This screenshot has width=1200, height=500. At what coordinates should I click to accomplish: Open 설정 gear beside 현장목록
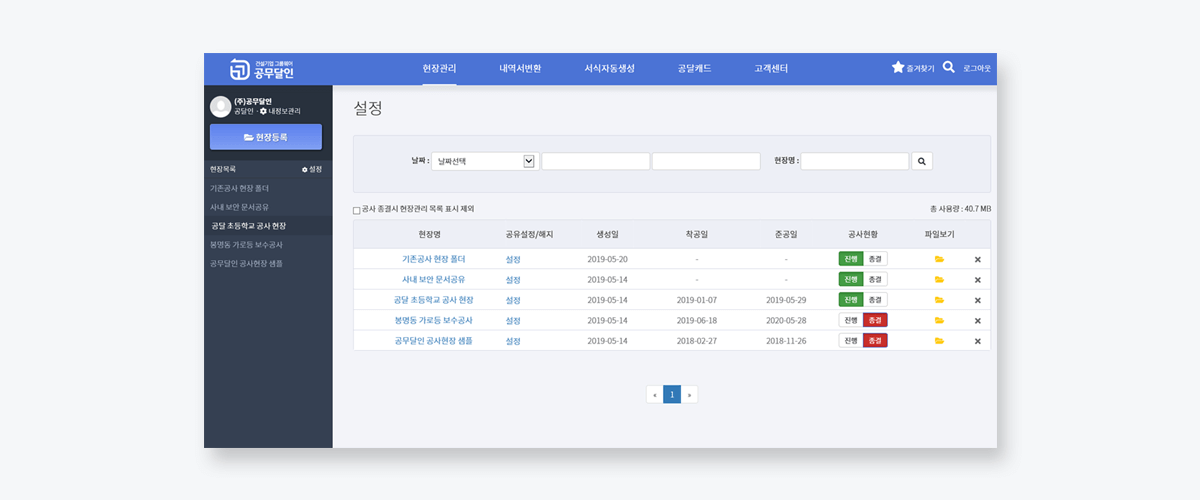coord(312,169)
